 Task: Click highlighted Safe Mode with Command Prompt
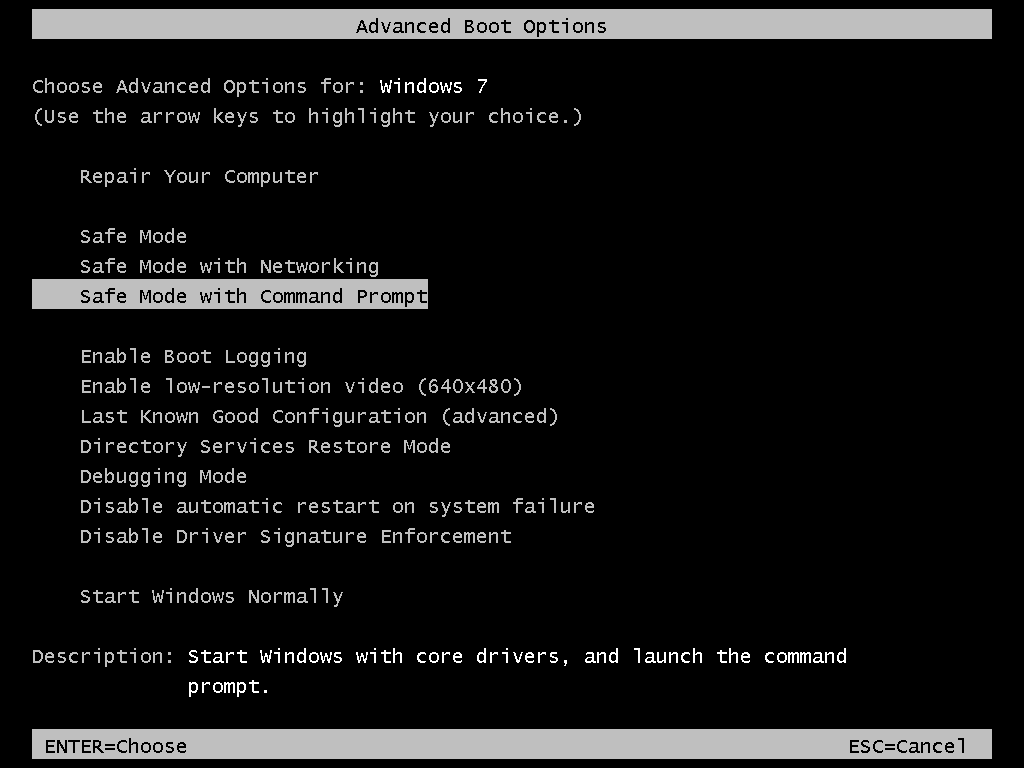click(253, 296)
